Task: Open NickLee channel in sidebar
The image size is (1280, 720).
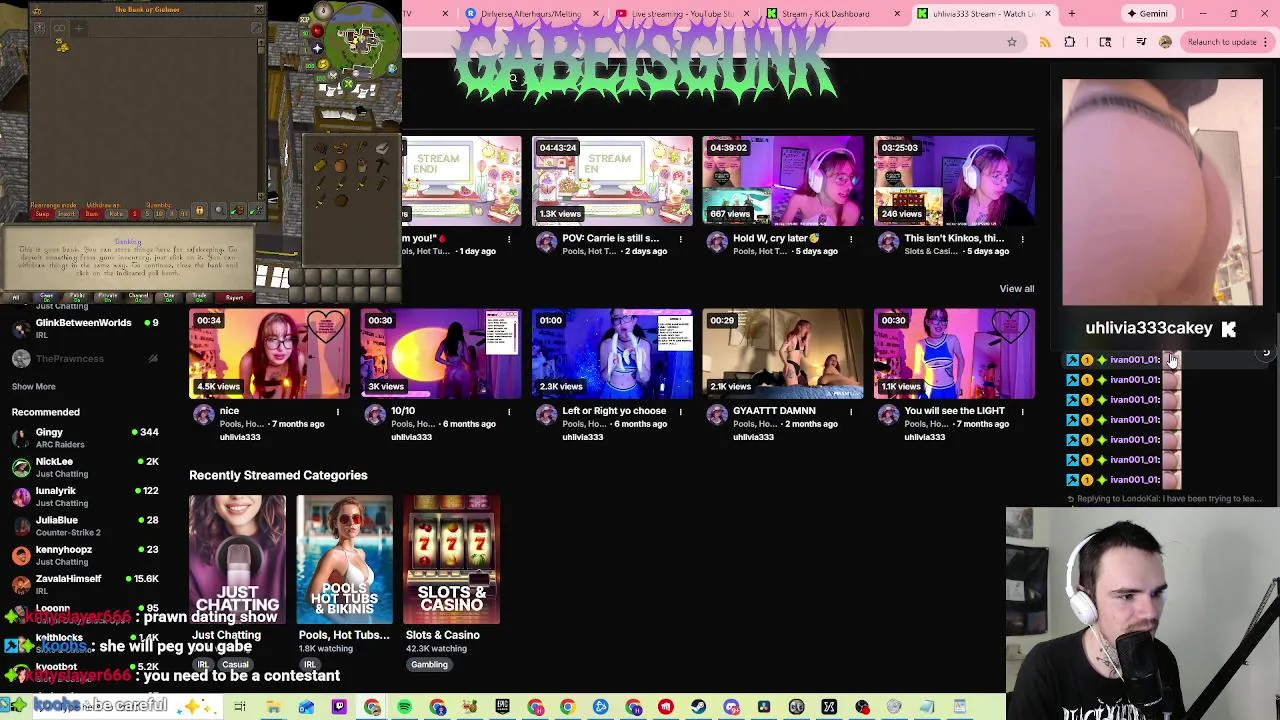Action: [x=84, y=467]
